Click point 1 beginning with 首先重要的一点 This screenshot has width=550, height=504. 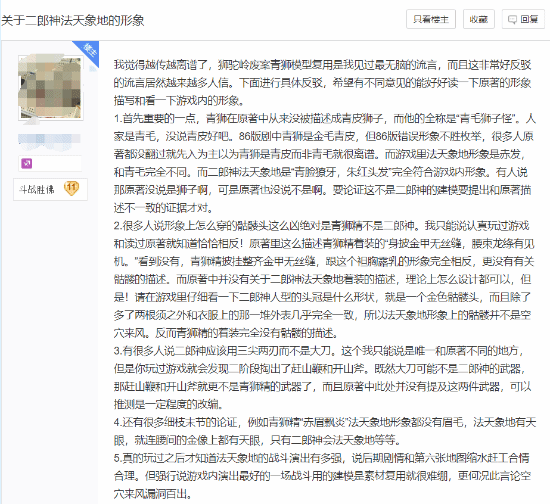click(324, 163)
